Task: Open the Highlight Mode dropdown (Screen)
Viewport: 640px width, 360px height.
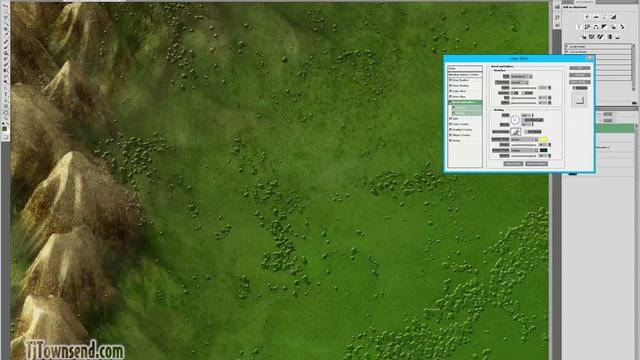Action: [524, 140]
